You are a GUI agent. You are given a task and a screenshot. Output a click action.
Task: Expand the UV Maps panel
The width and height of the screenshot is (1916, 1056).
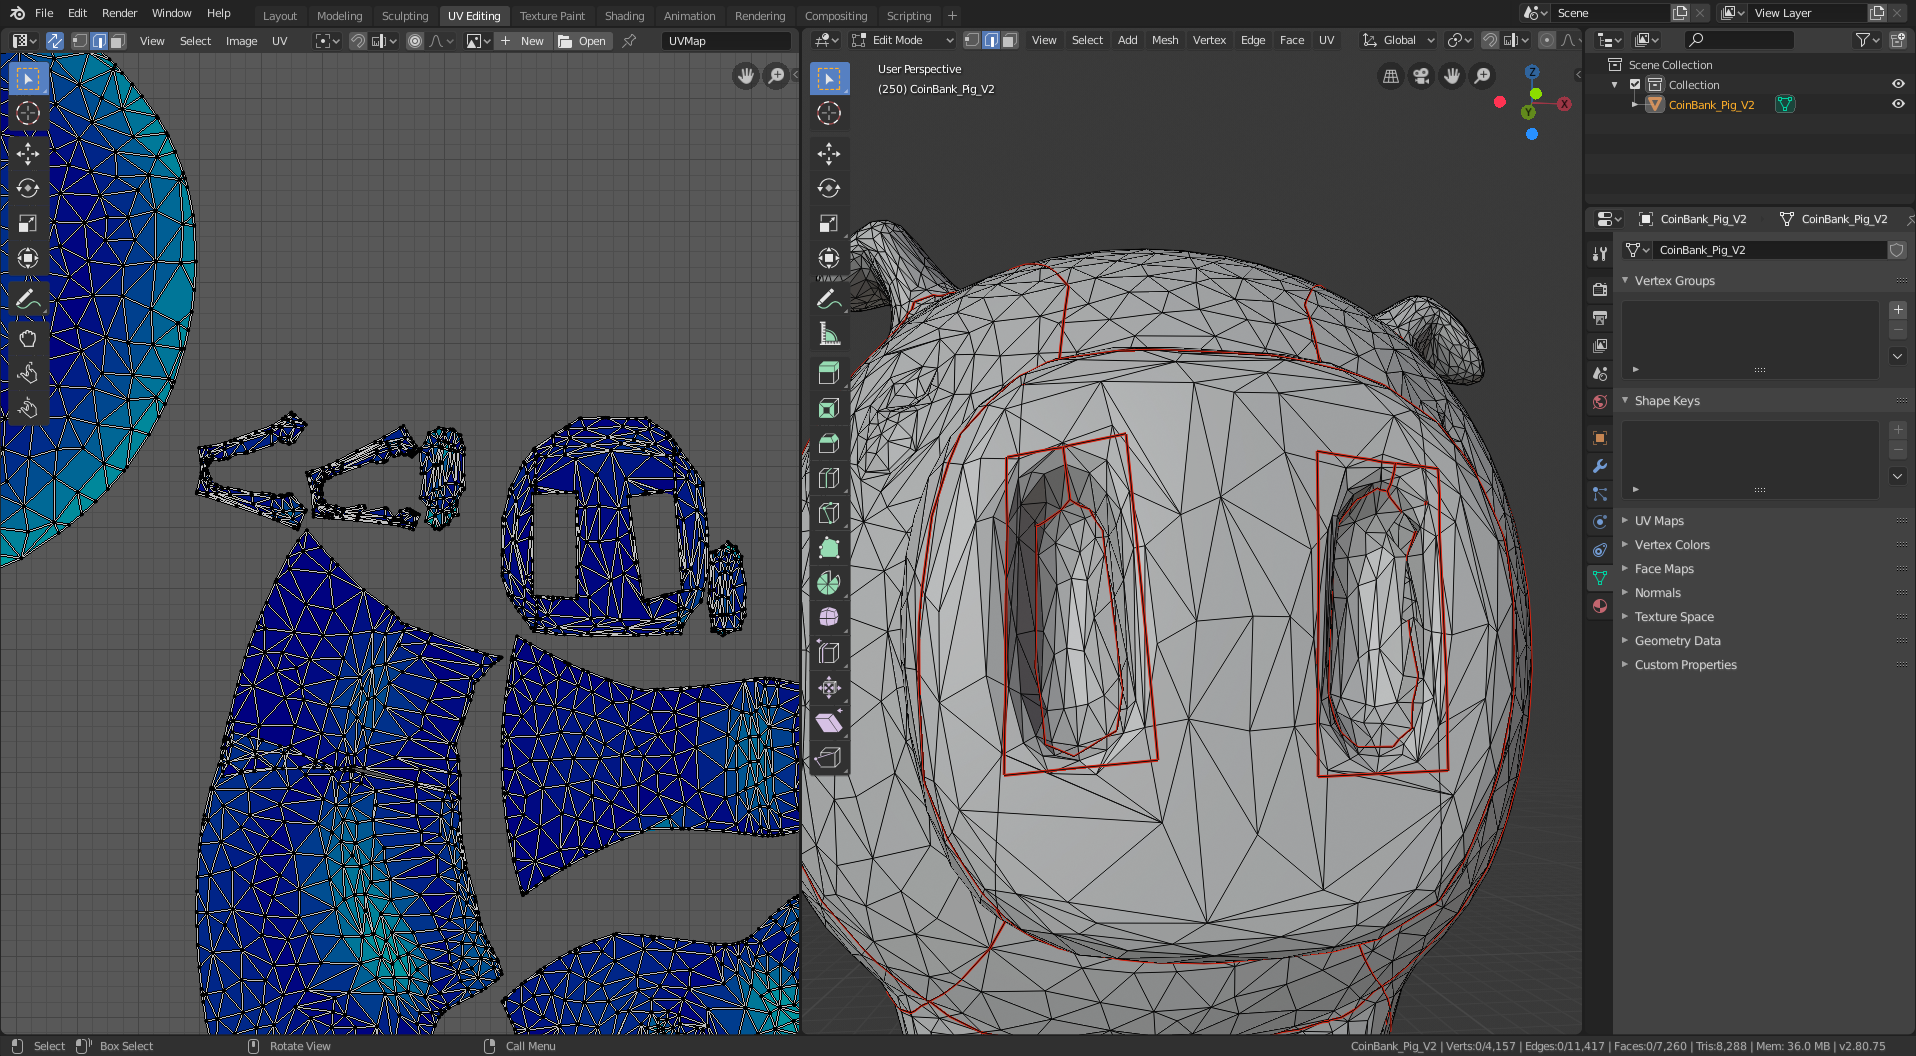tap(1659, 521)
